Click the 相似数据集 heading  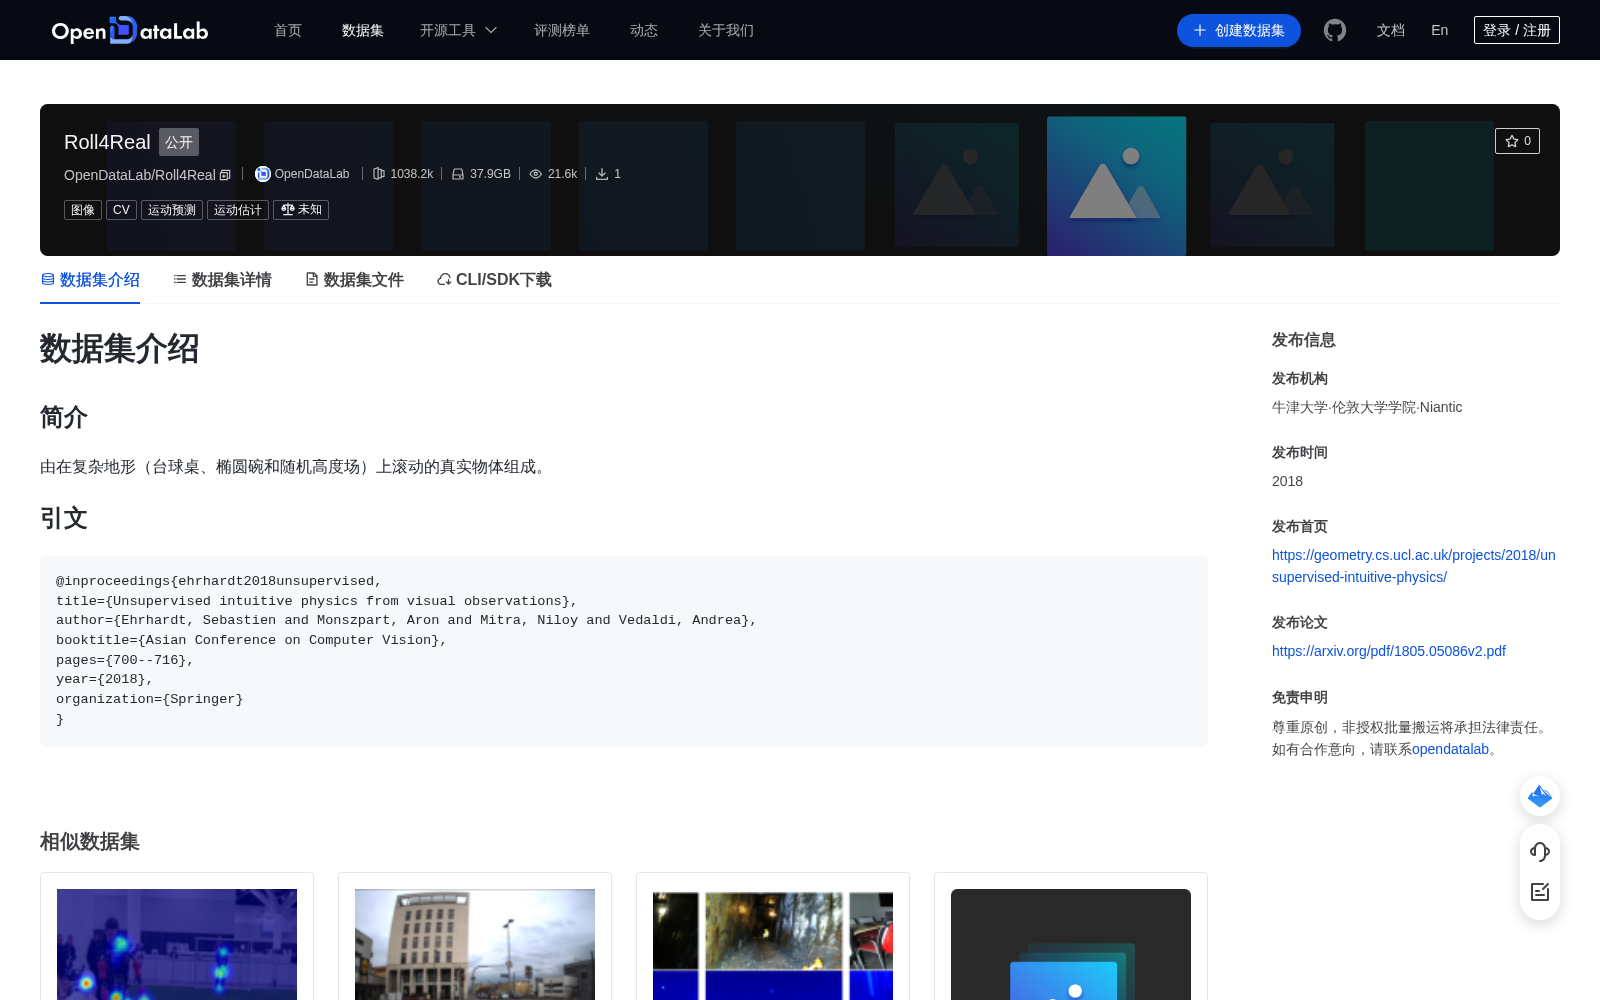click(x=90, y=842)
